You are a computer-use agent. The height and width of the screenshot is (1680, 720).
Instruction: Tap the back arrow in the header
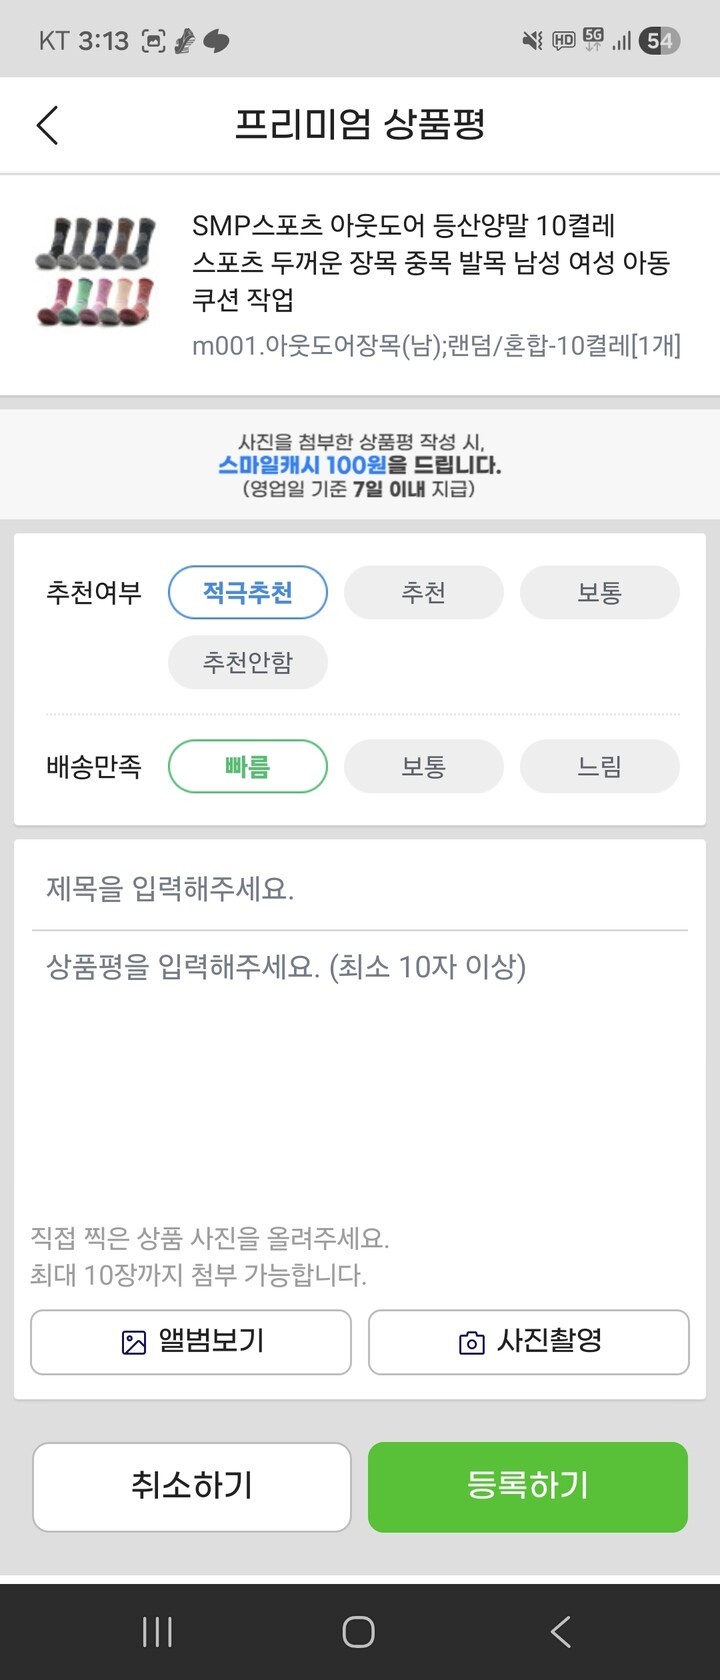pyautogui.click(x=47, y=126)
